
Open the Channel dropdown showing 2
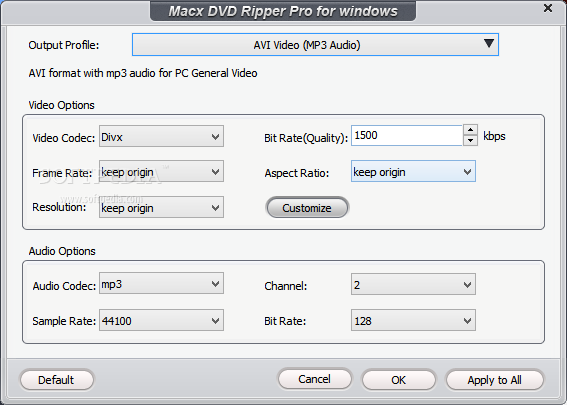[413, 284]
